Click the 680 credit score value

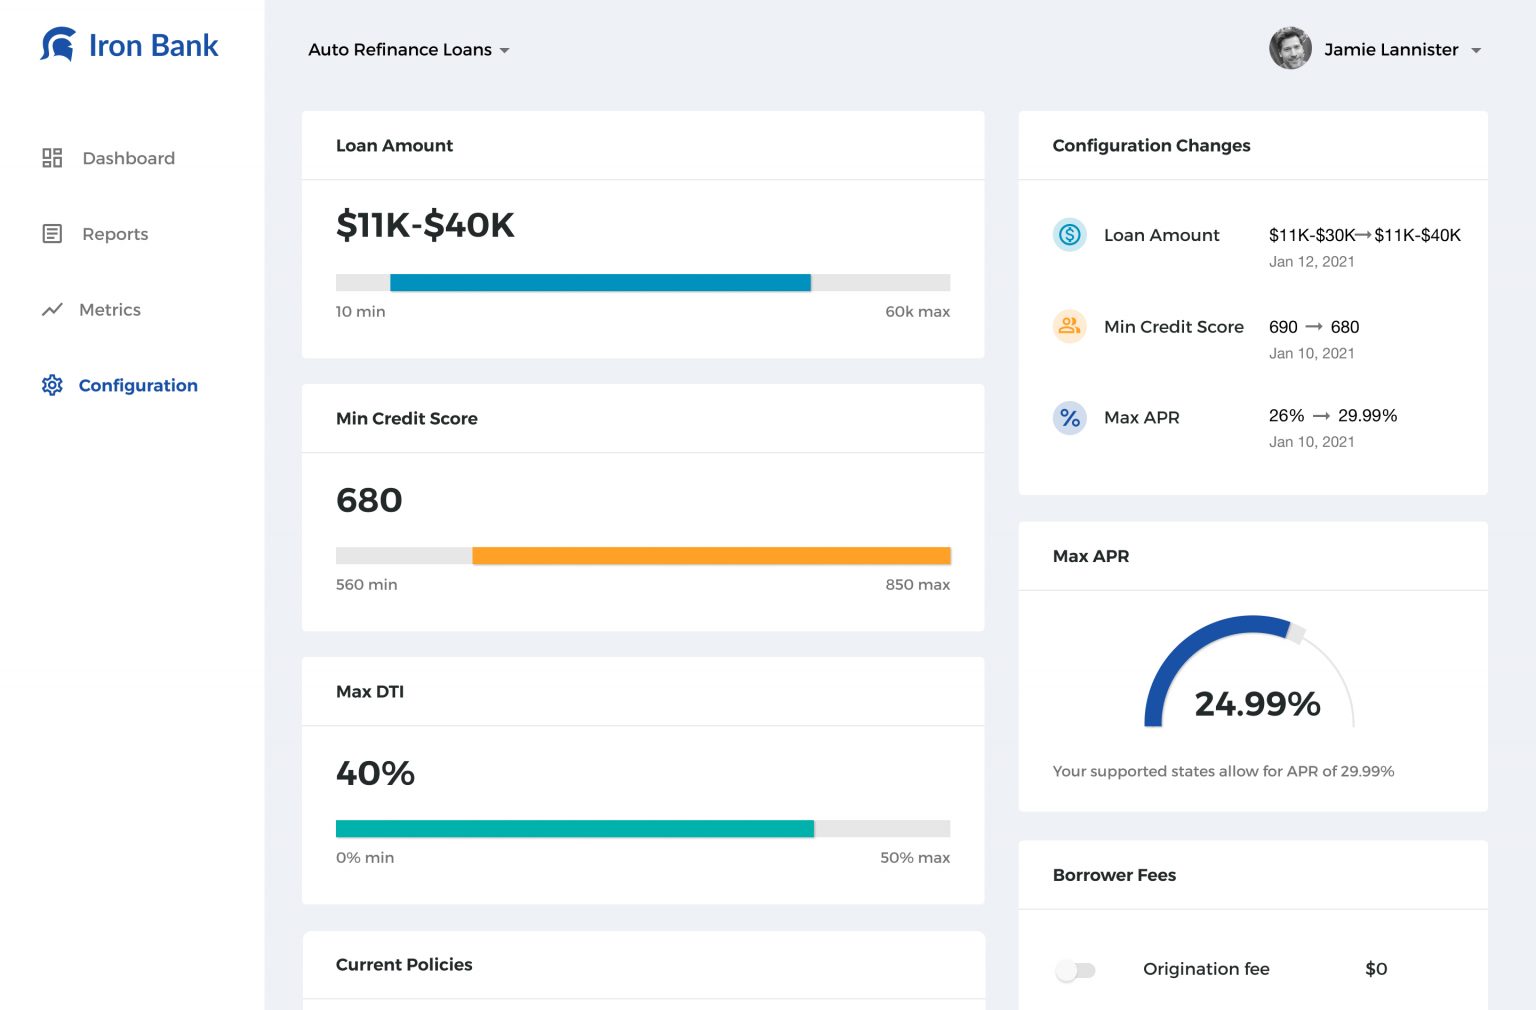pos(369,500)
